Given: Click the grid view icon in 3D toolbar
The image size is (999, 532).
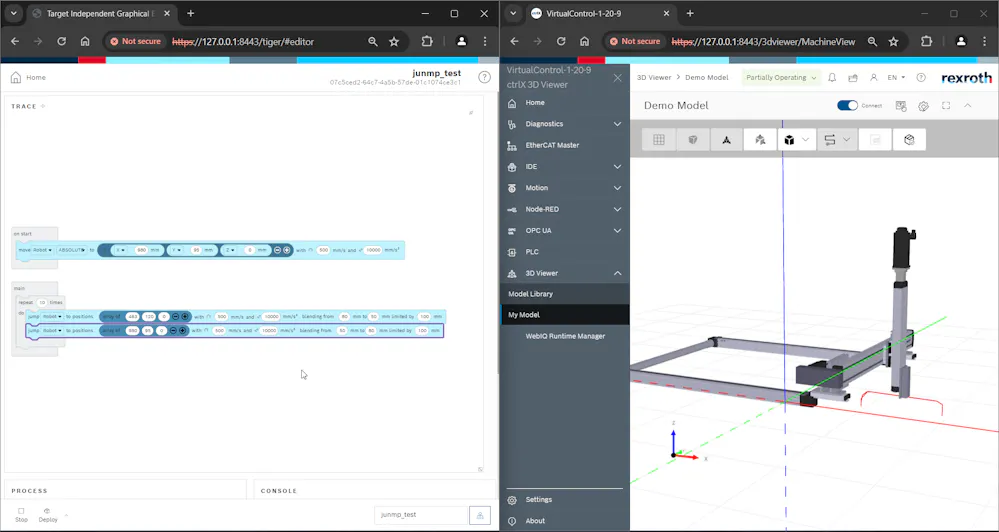Looking at the screenshot, I should (x=659, y=140).
